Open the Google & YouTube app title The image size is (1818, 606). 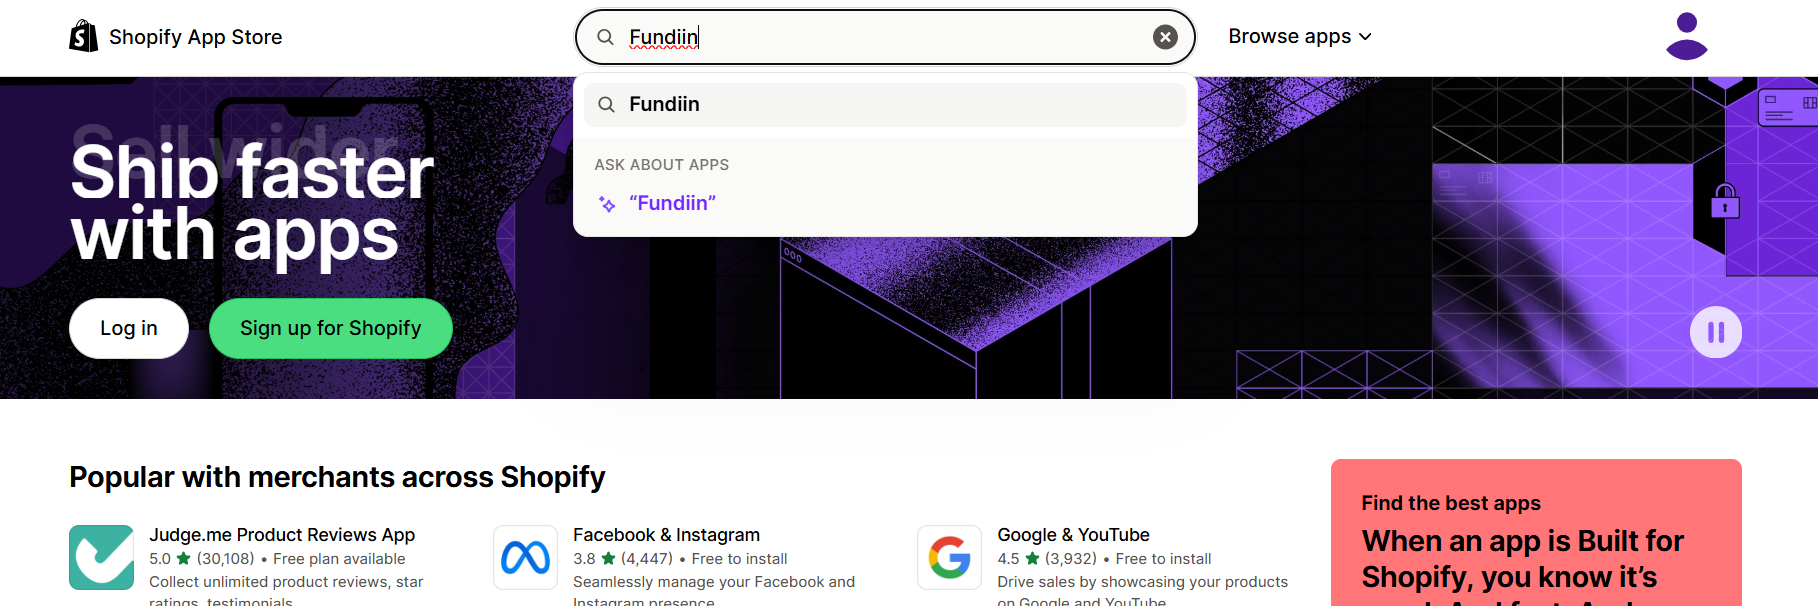tap(1073, 535)
